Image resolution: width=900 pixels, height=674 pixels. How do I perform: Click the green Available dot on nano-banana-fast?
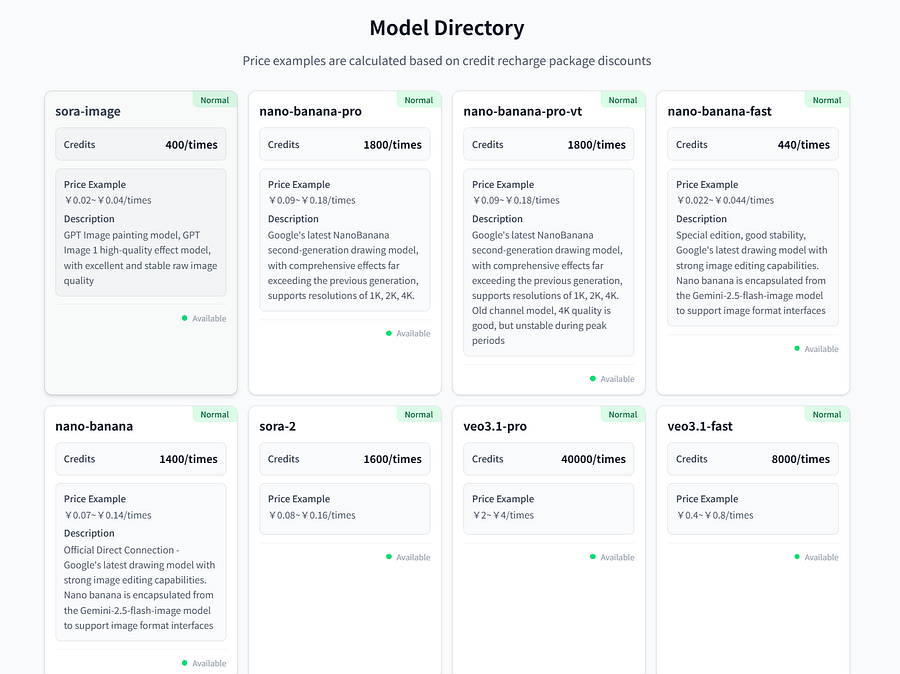pos(797,348)
